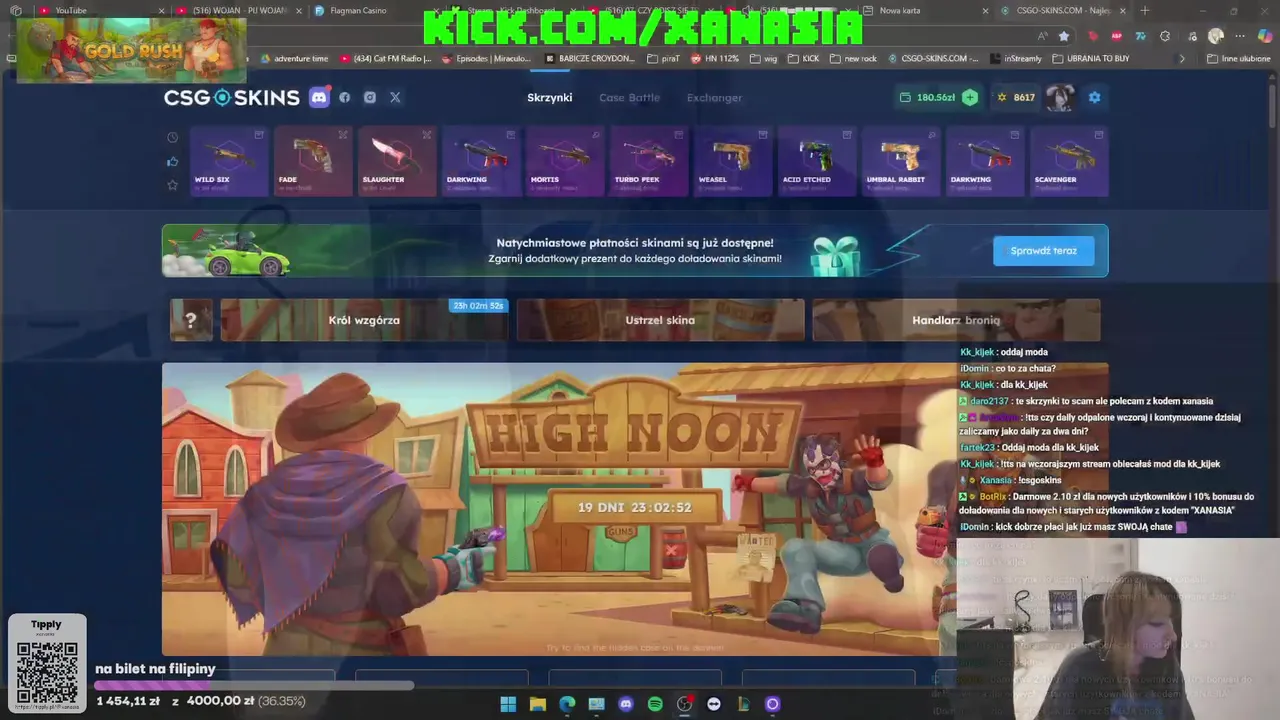
Task: Open the TURBO PEEK drop card
Action: 649,162
